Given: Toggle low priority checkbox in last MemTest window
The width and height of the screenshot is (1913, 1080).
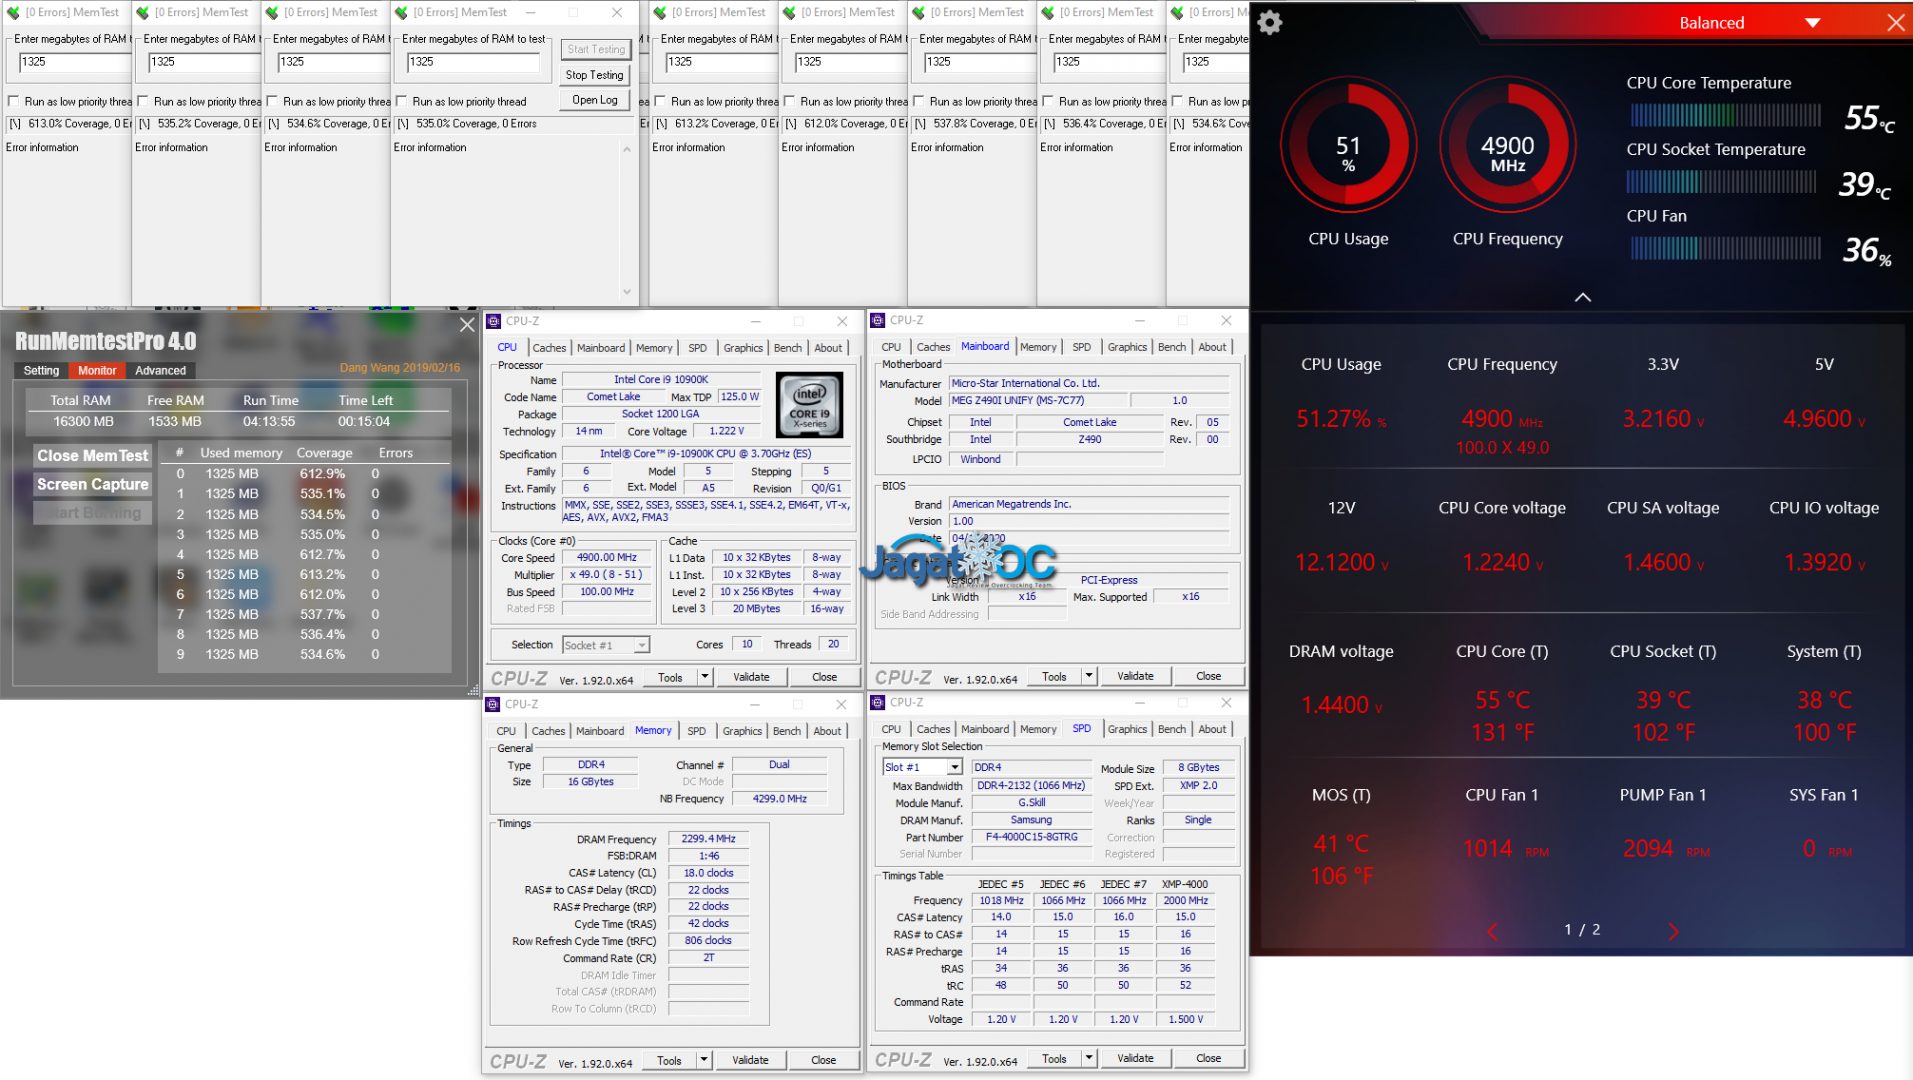Looking at the screenshot, I should tap(1177, 101).
